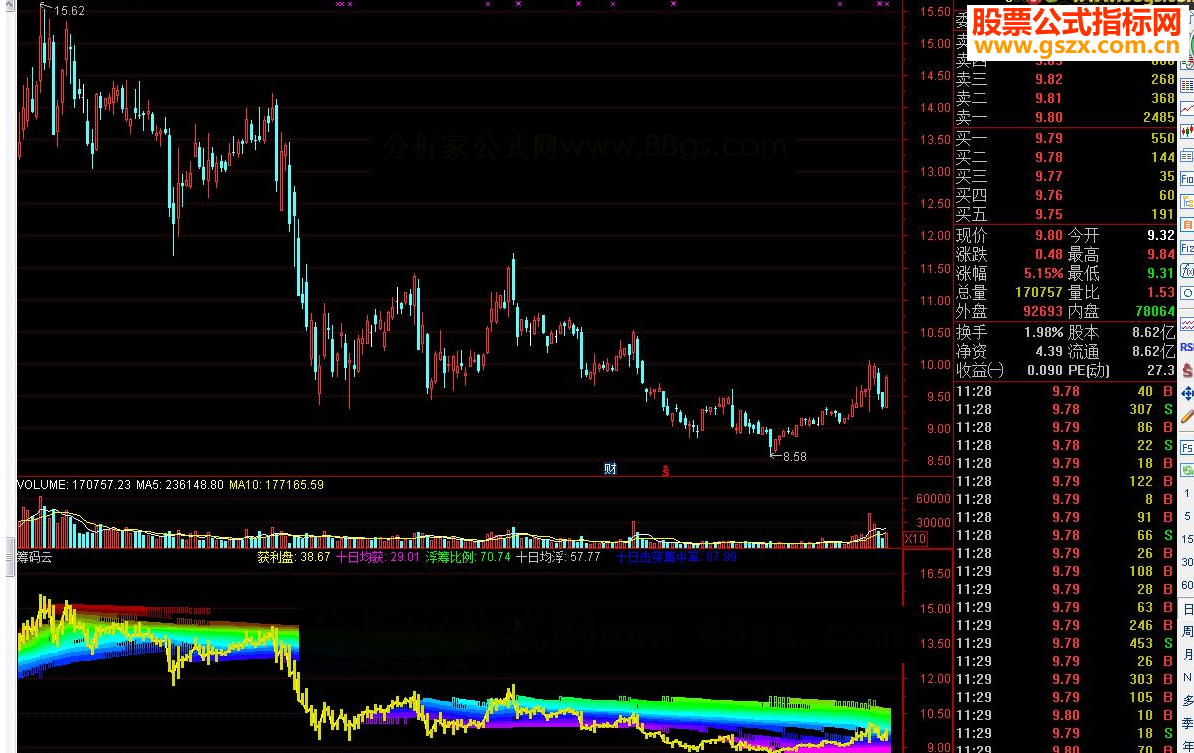The width and height of the screenshot is (1194, 753).
Task: Click the red $ marker under the chart
Action: tap(666, 471)
